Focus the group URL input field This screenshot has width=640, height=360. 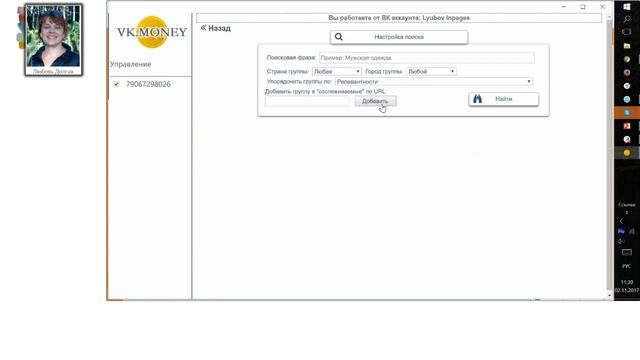click(307, 101)
